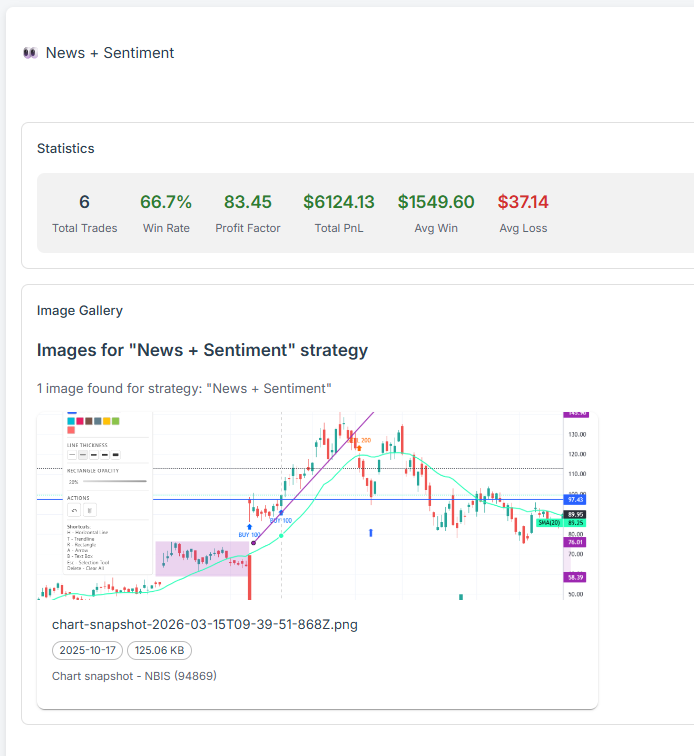Screen dimensions: 694x756
Task: Click the trash icon under Actions in chart
Action: [x=89, y=509]
